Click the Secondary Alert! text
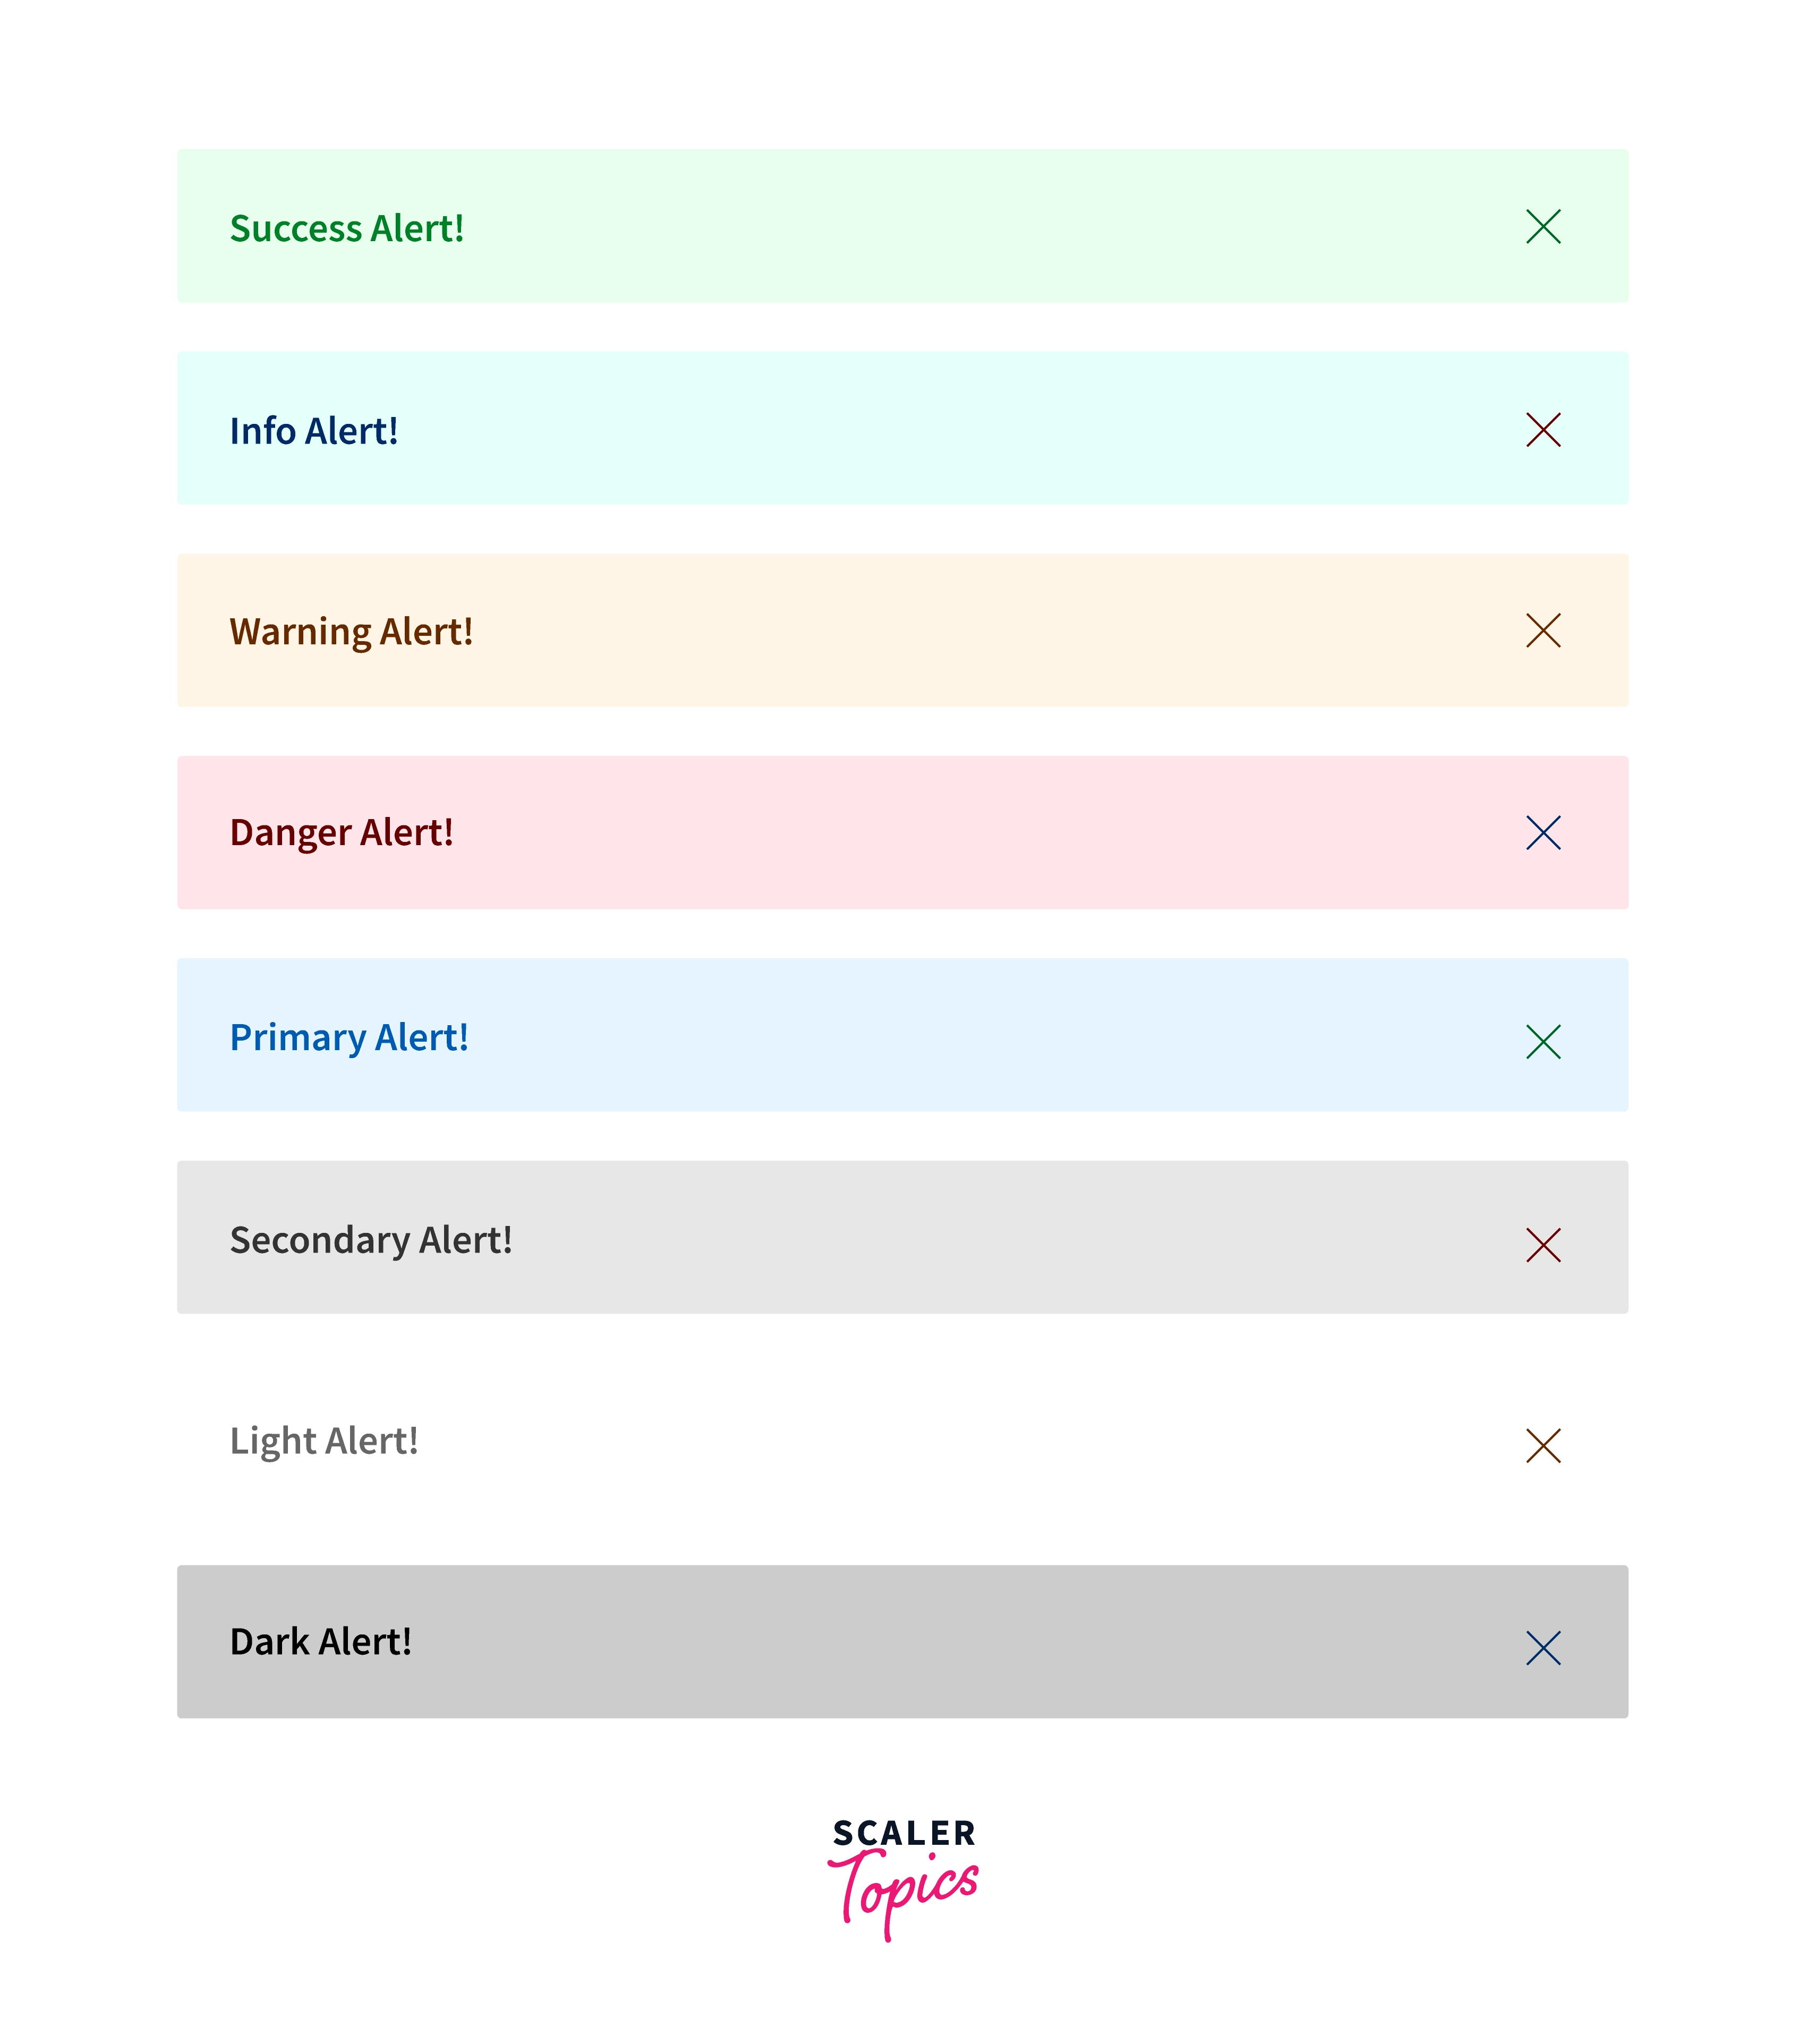 (371, 1240)
